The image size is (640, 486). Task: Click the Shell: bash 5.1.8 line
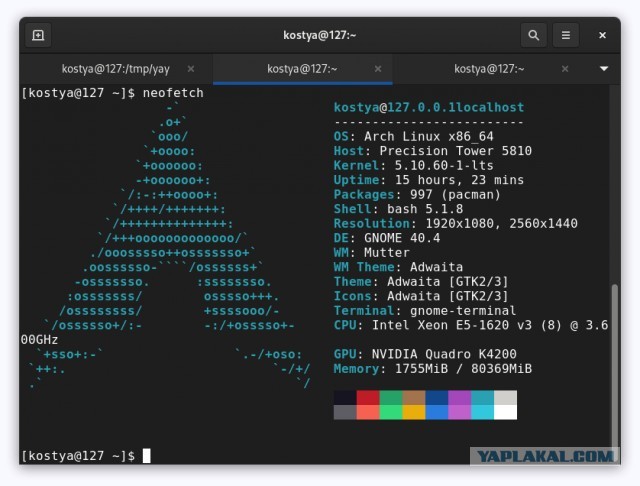[x=398, y=209]
